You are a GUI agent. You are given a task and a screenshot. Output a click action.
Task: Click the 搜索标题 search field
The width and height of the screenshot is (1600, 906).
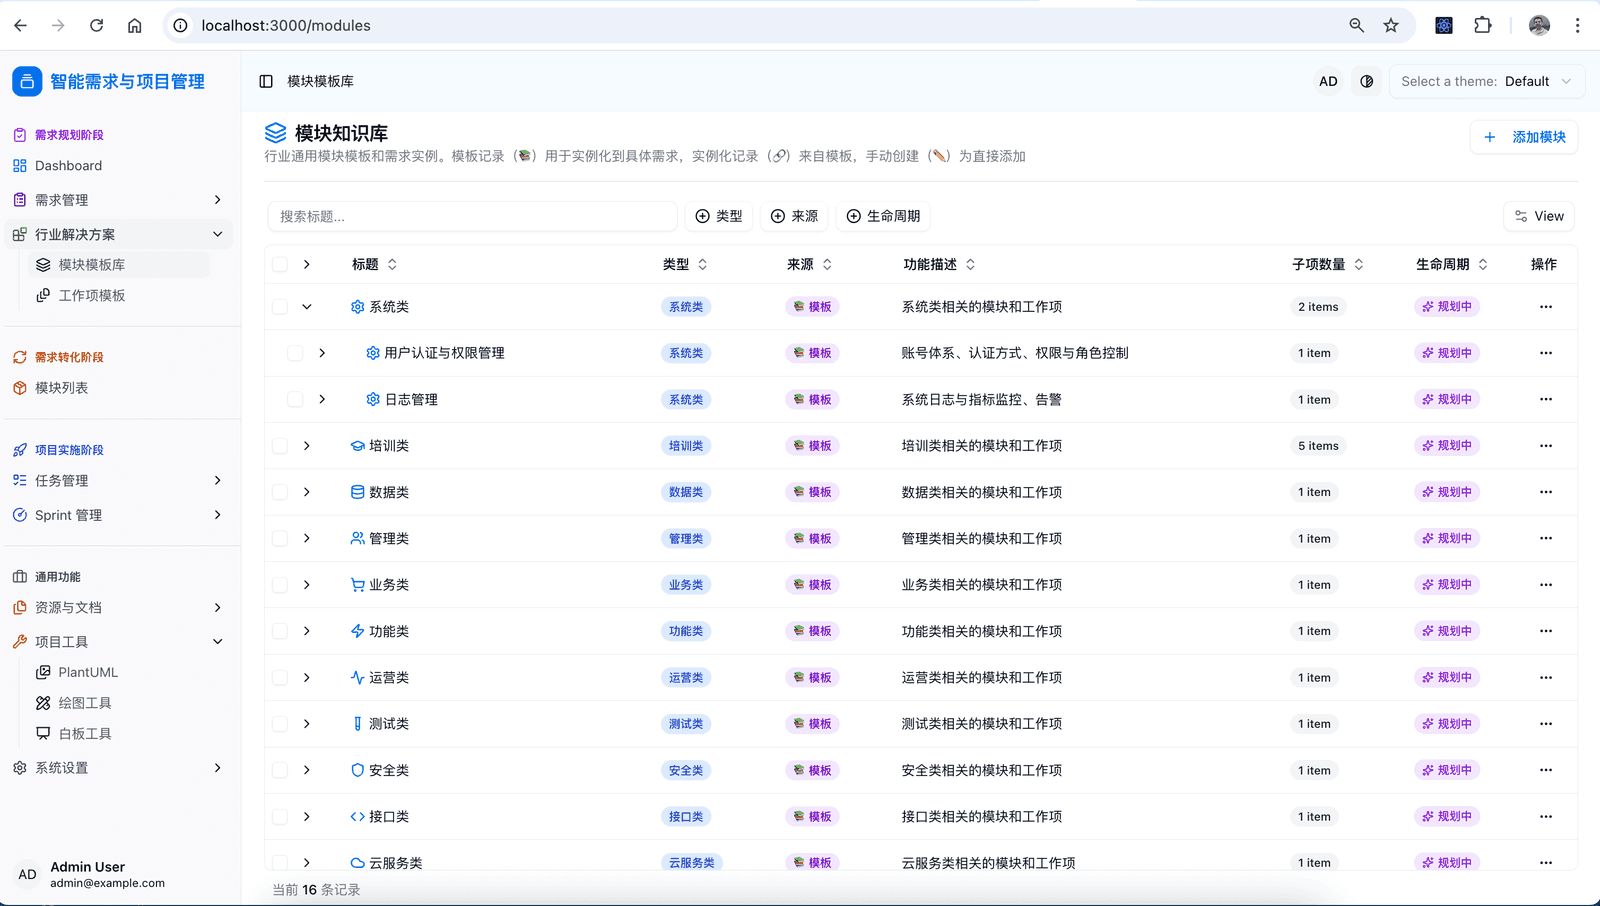471,215
